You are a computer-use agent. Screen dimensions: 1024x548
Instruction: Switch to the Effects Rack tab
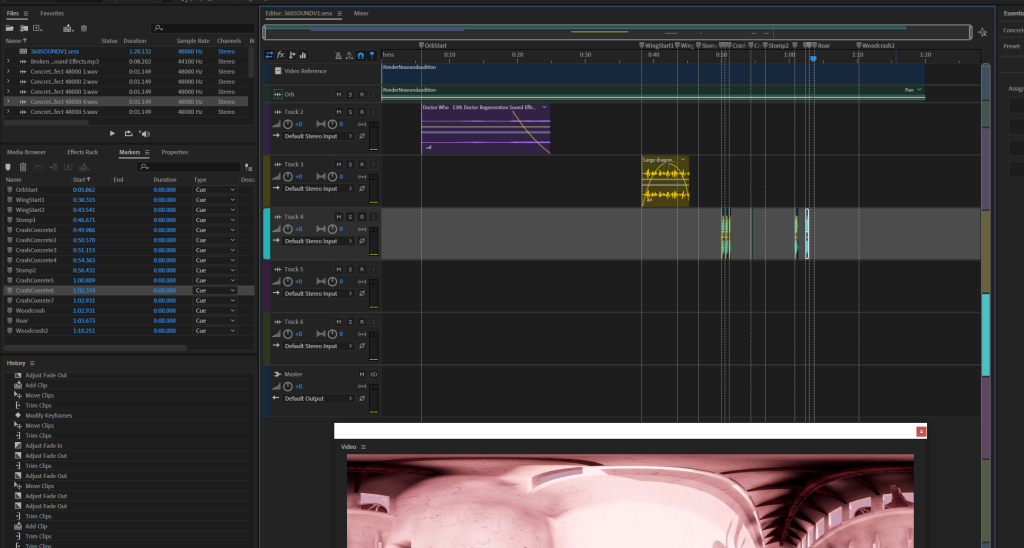coord(82,152)
